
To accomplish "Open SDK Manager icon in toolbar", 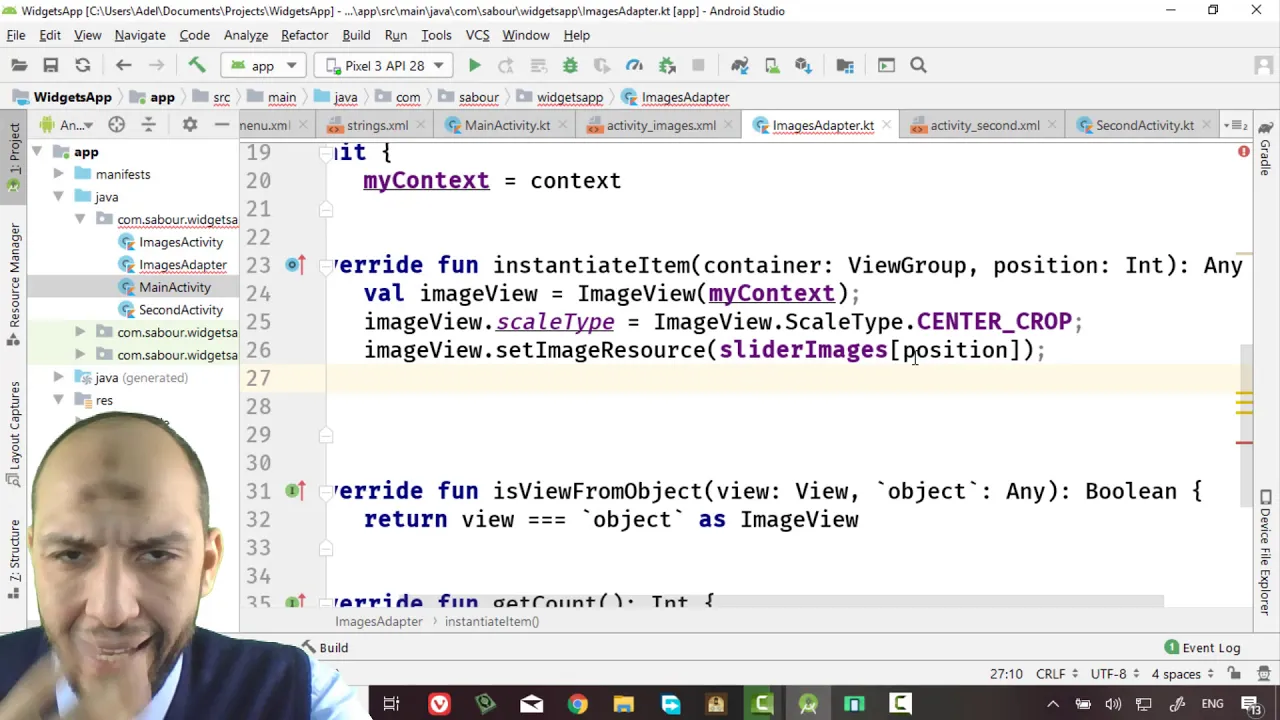I will point(803,66).
